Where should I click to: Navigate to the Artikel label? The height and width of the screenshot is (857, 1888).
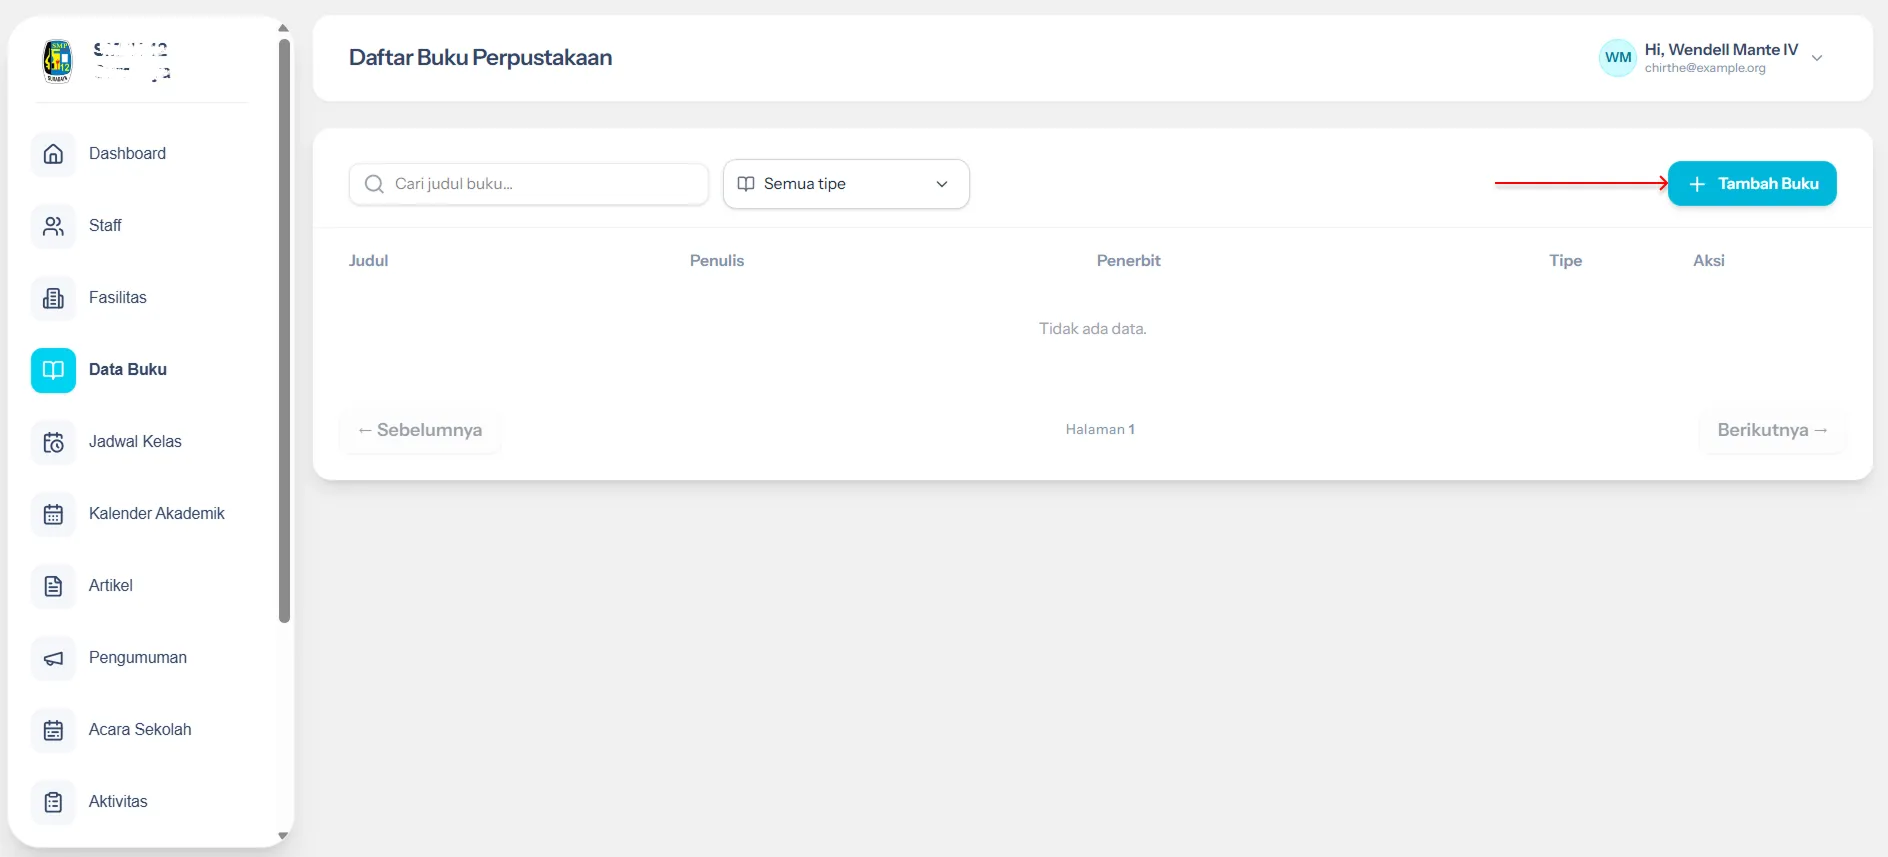[111, 586]
